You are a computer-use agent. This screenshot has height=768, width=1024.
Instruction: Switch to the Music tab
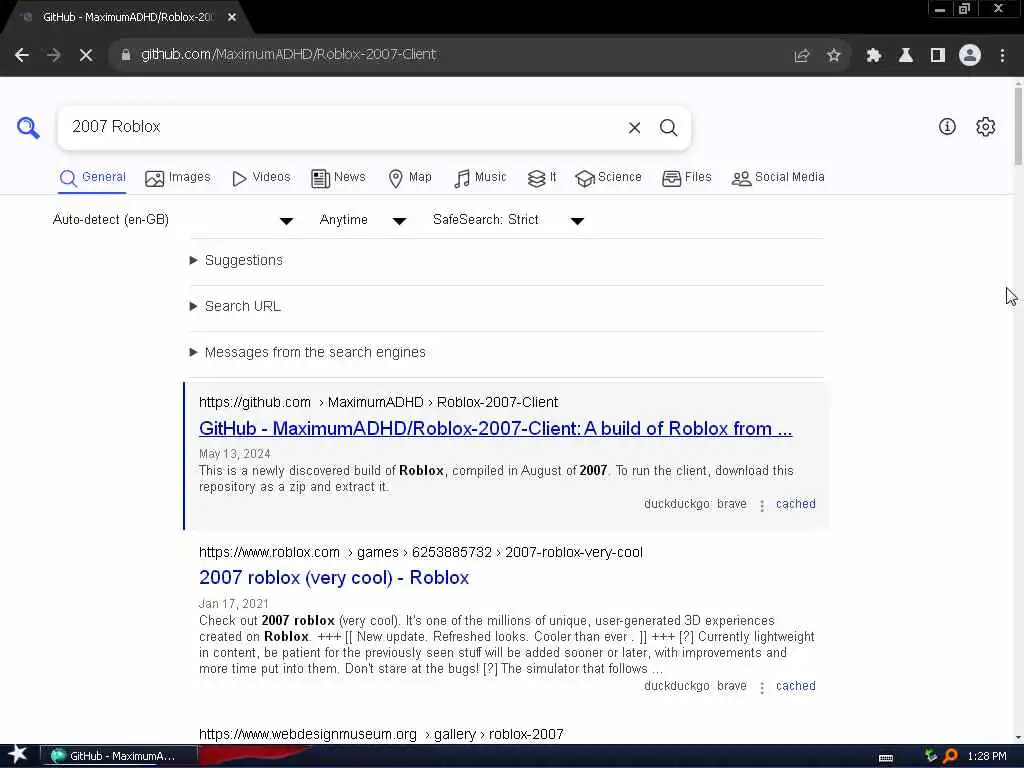click(480, 178)
